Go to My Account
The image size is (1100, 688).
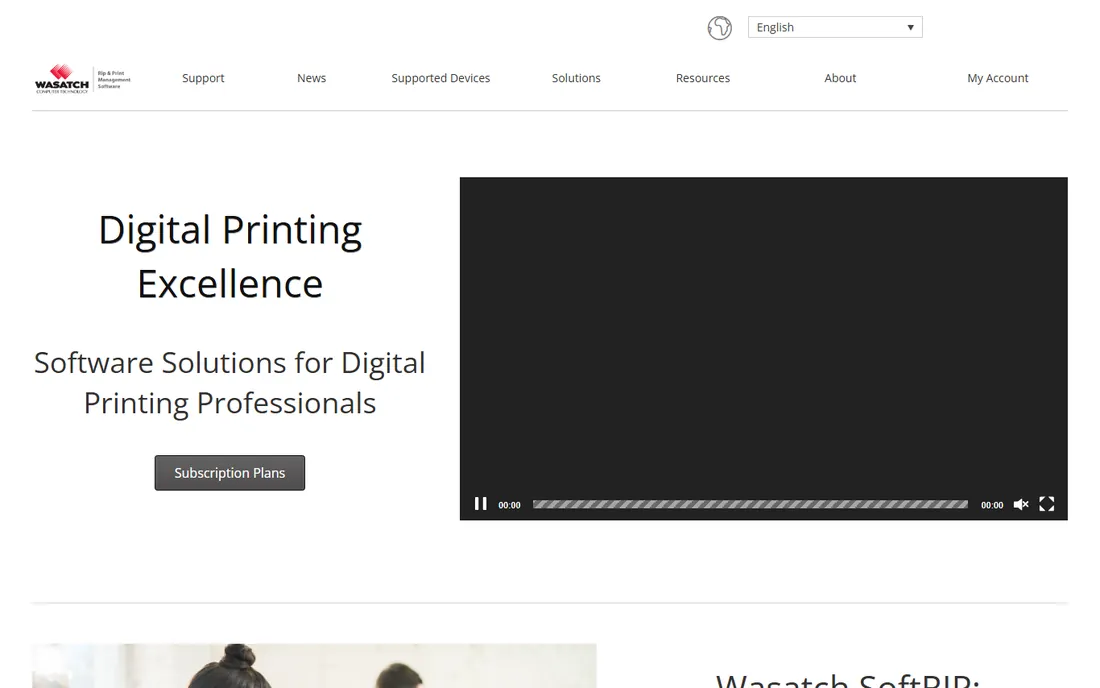point(998,78)
